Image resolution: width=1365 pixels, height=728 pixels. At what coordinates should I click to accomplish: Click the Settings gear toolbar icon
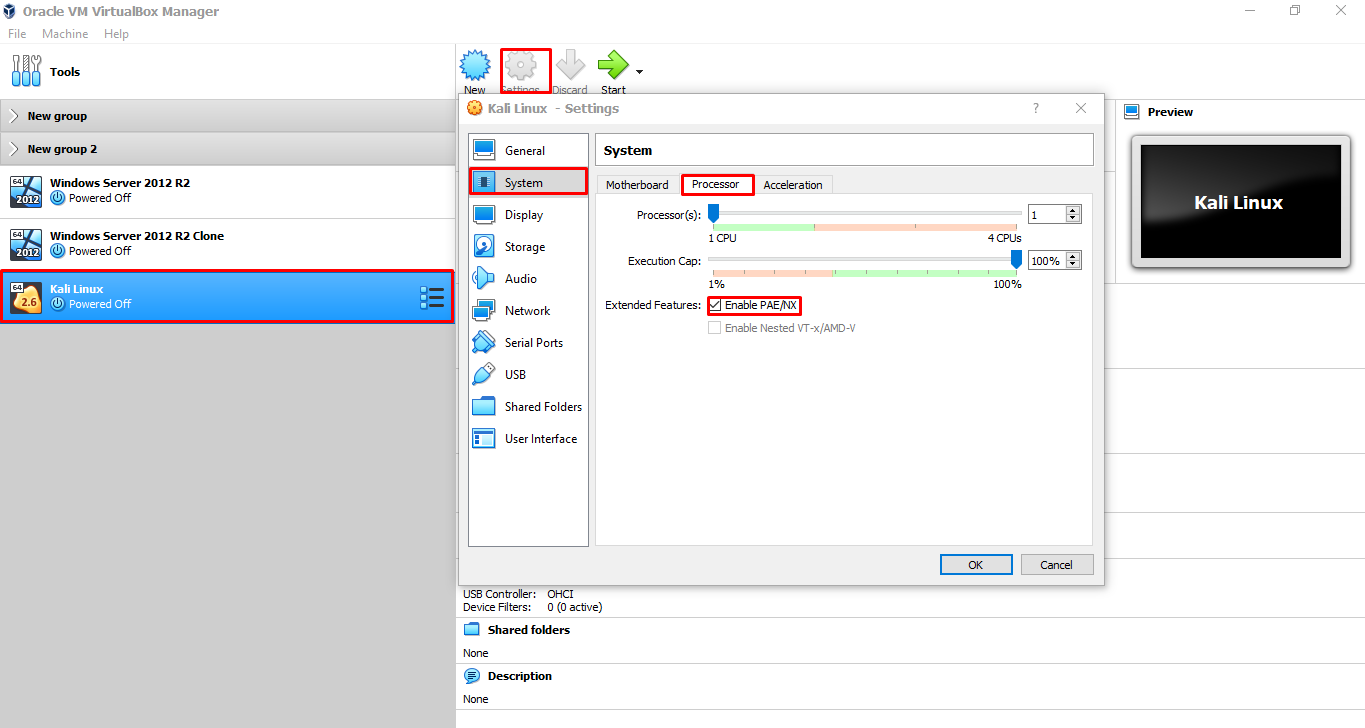coord(520,66)
